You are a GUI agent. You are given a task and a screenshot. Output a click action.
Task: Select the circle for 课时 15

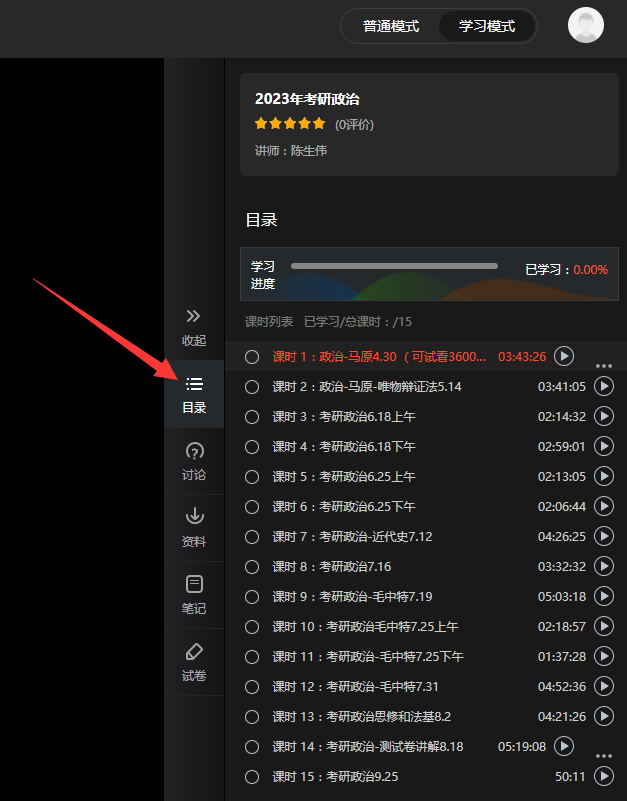click(252, 777)
